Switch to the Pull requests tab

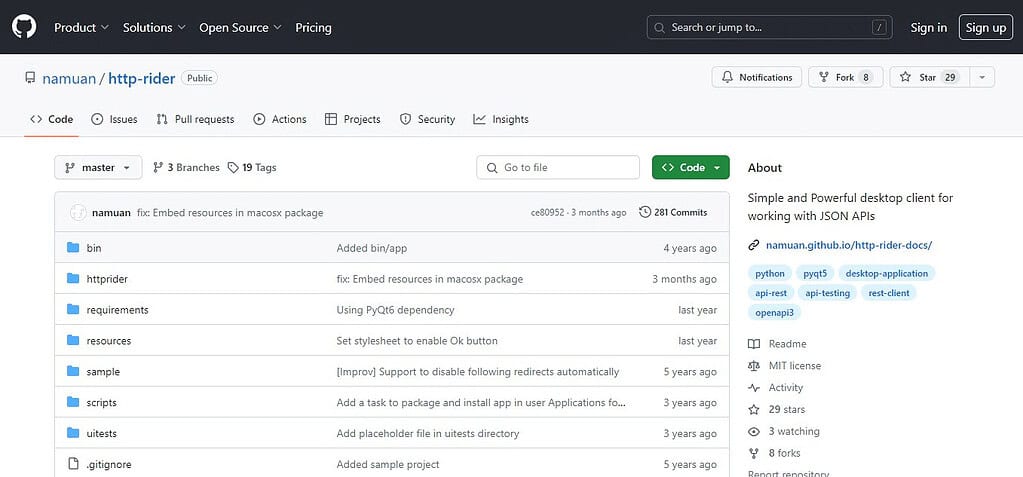click(195, 119)
